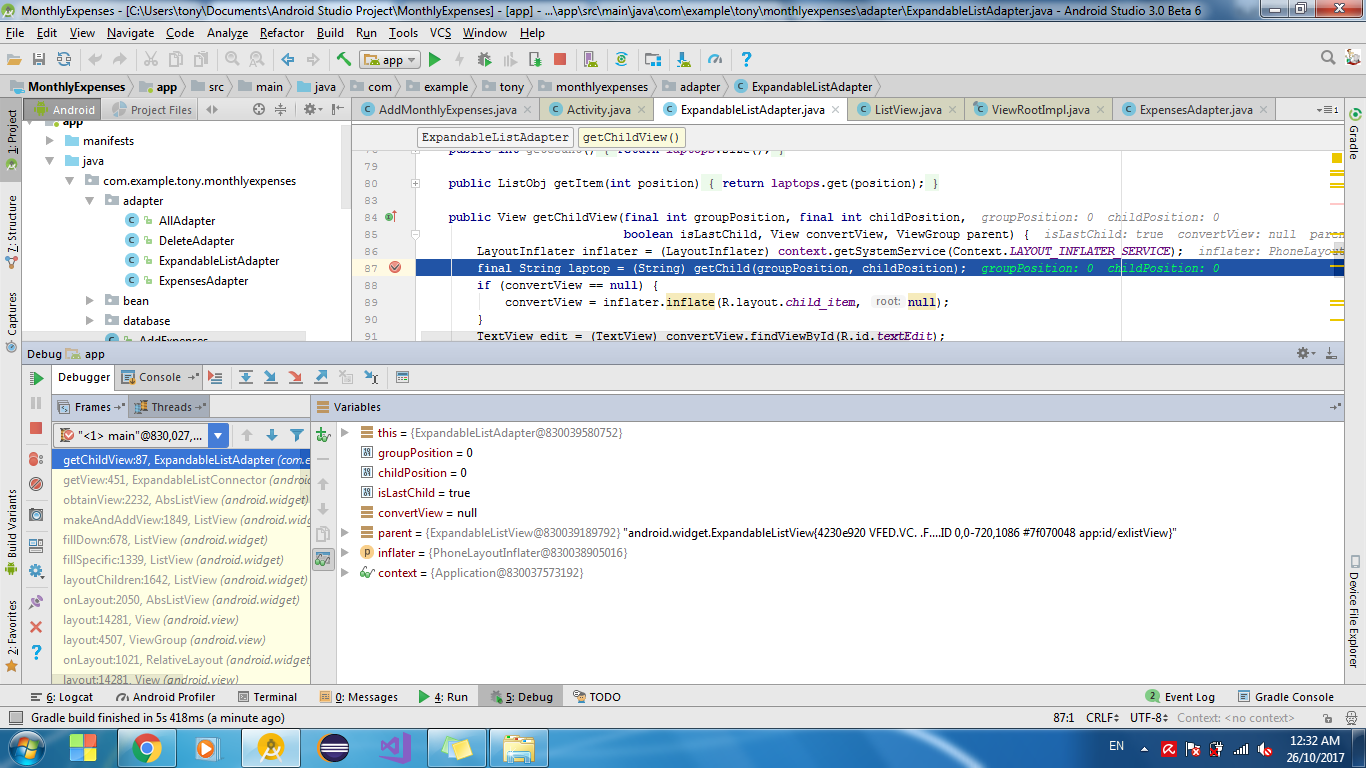The width and height of the screenshot is (1366, 768).
Task: Open the 6: Logcat tool window
Action: (62, 697)
